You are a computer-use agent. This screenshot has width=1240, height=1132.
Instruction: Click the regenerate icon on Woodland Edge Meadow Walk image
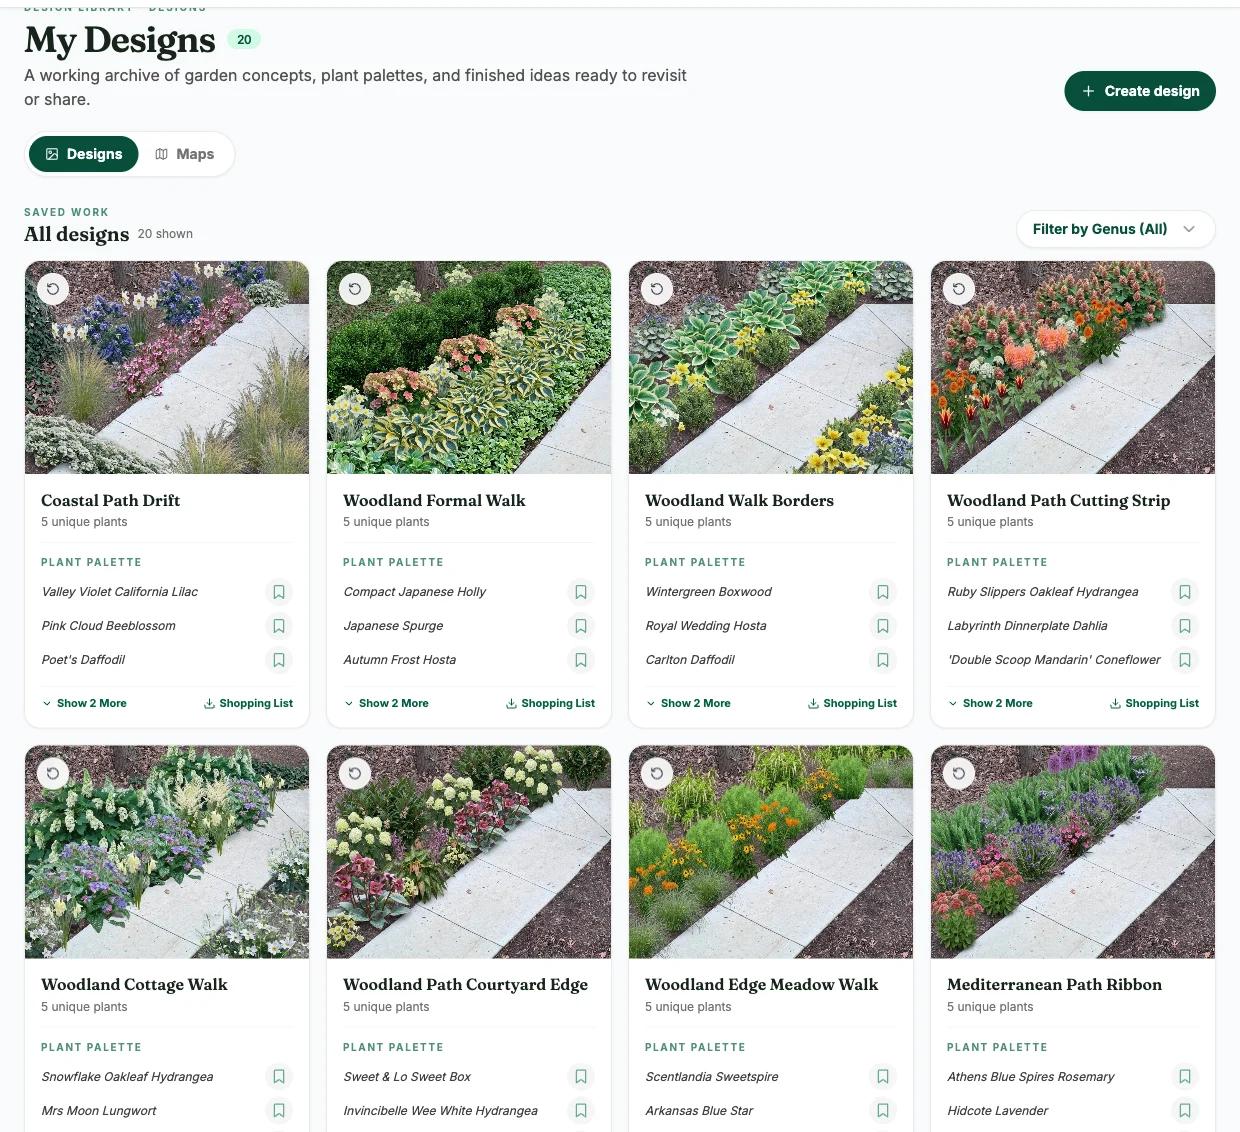click(657, 773)
